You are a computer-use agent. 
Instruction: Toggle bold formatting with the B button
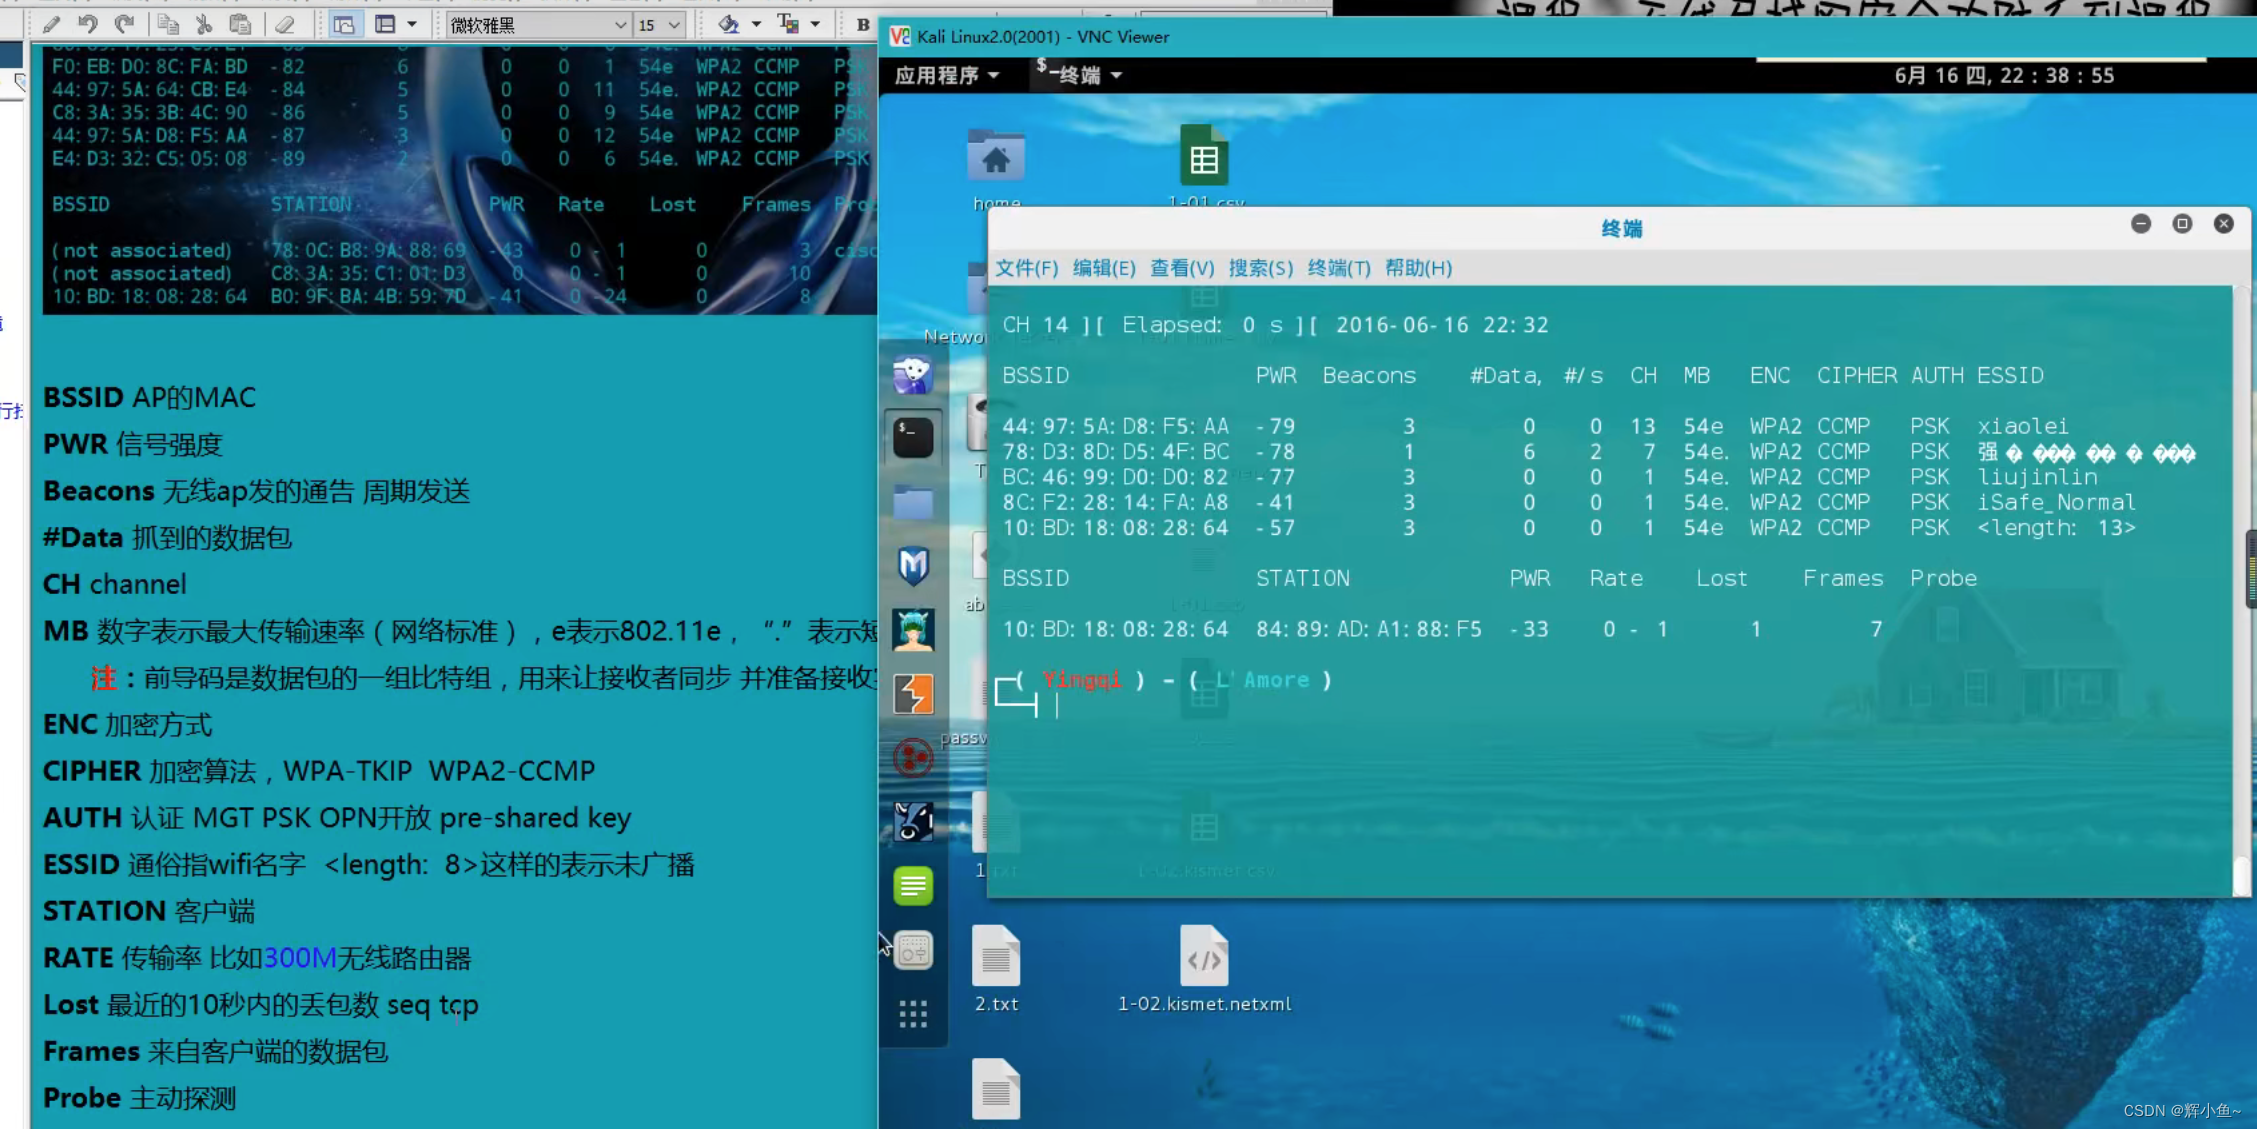[x=862, y=24]
